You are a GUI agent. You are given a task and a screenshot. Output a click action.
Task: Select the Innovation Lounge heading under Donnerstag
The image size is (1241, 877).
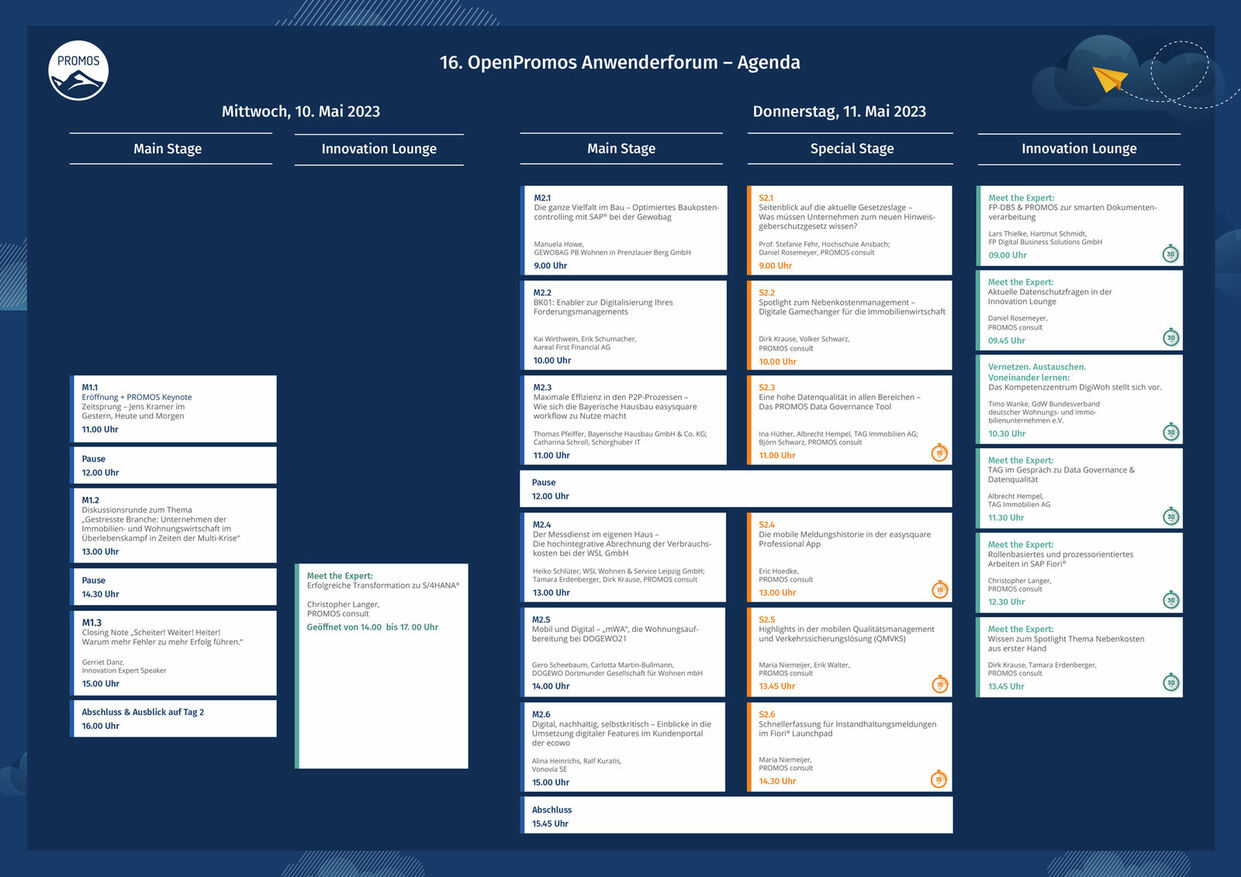[1079, 149]
